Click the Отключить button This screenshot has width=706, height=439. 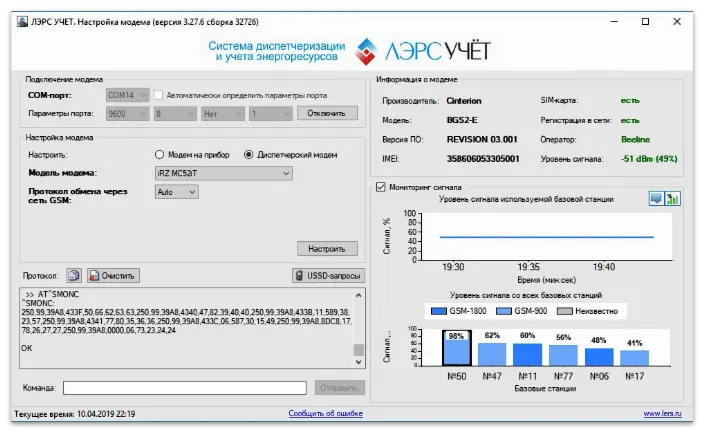(x=327, y=113)
